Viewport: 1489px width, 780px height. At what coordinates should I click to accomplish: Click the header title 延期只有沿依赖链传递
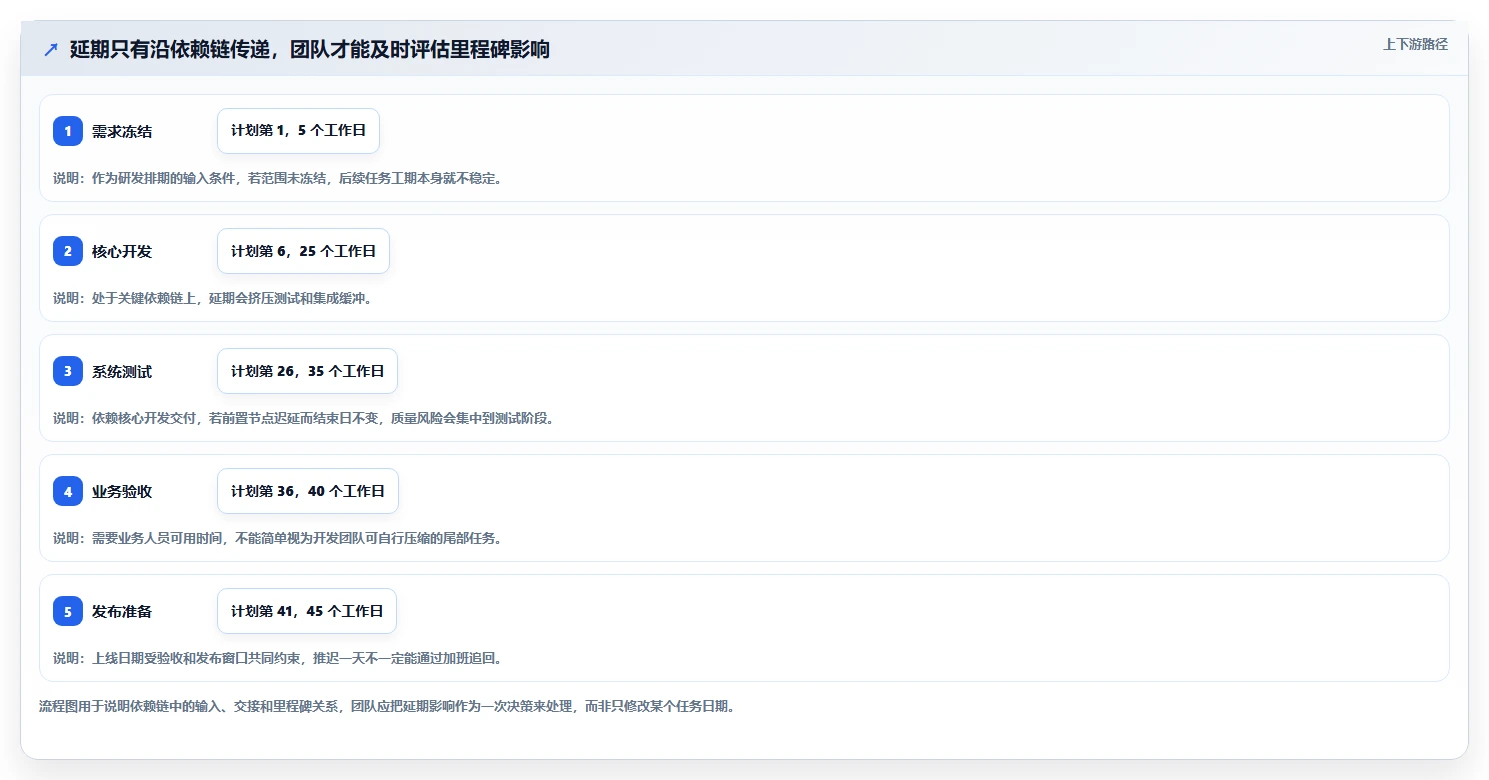(x=310, y=49)
